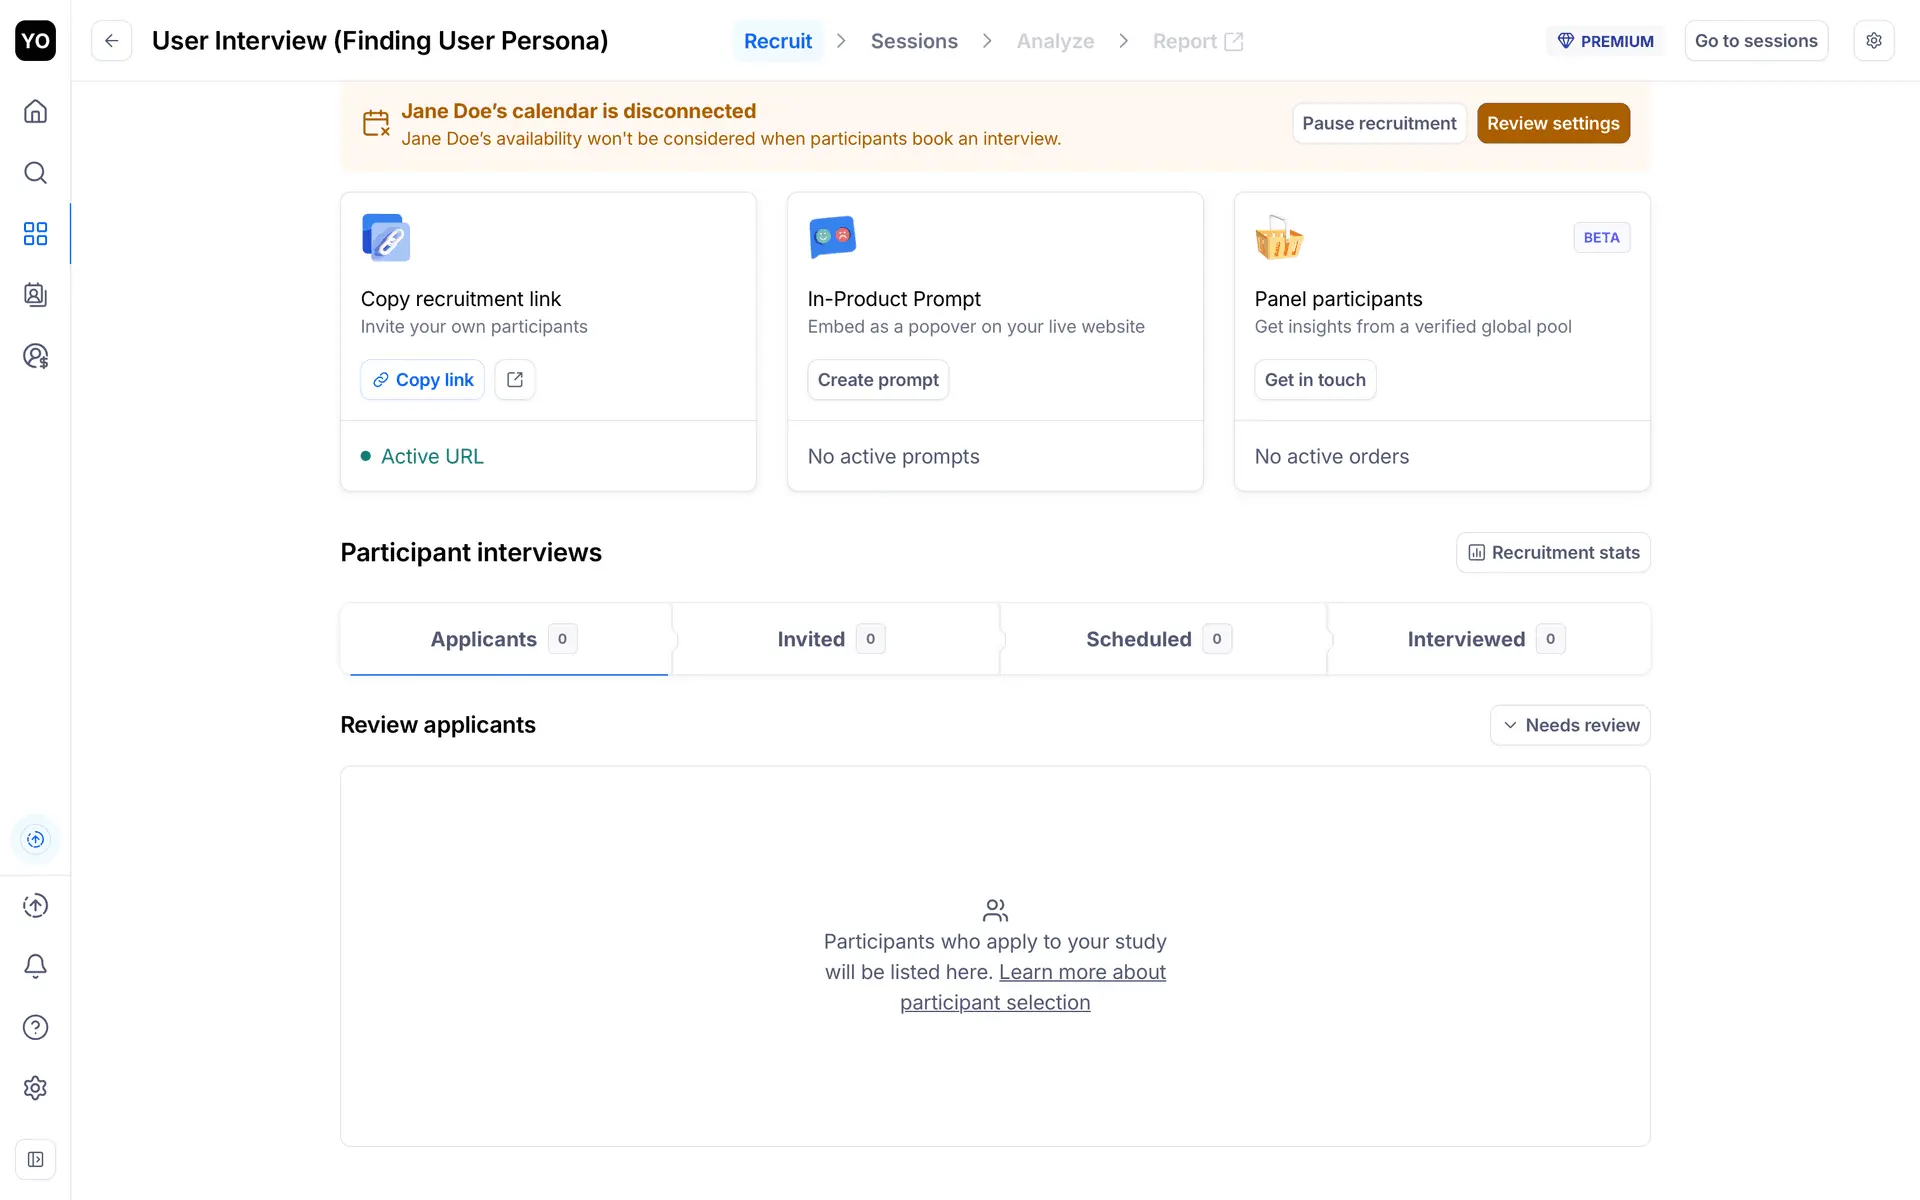Switch to the Scheduled tab
The image size is (1920, 1200).
point(1159,639)
